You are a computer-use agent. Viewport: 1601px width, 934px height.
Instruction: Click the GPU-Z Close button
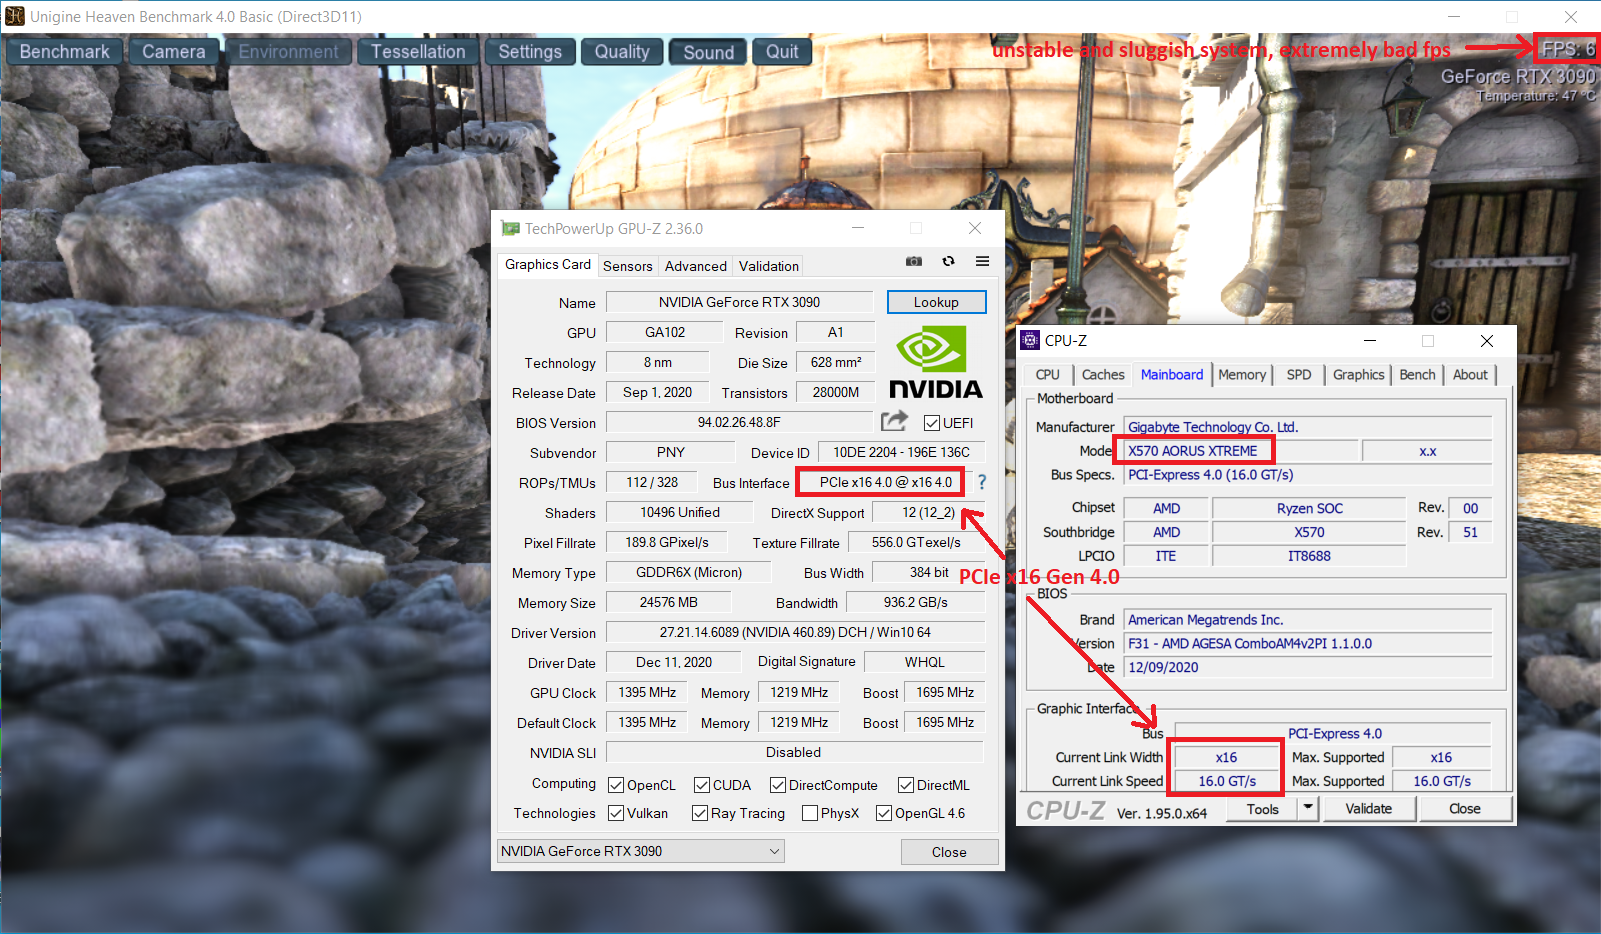949,852
